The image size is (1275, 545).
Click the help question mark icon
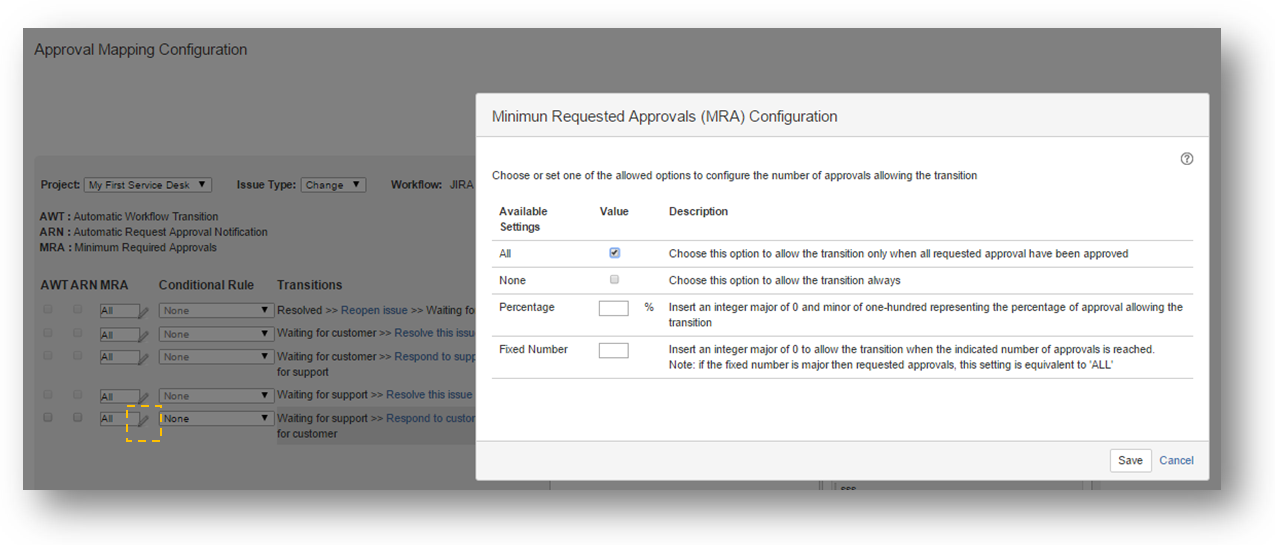coord(1187,159)
